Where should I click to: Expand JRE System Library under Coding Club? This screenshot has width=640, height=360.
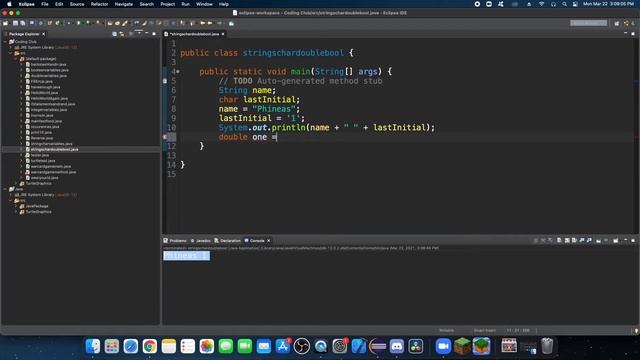(11, 47)
